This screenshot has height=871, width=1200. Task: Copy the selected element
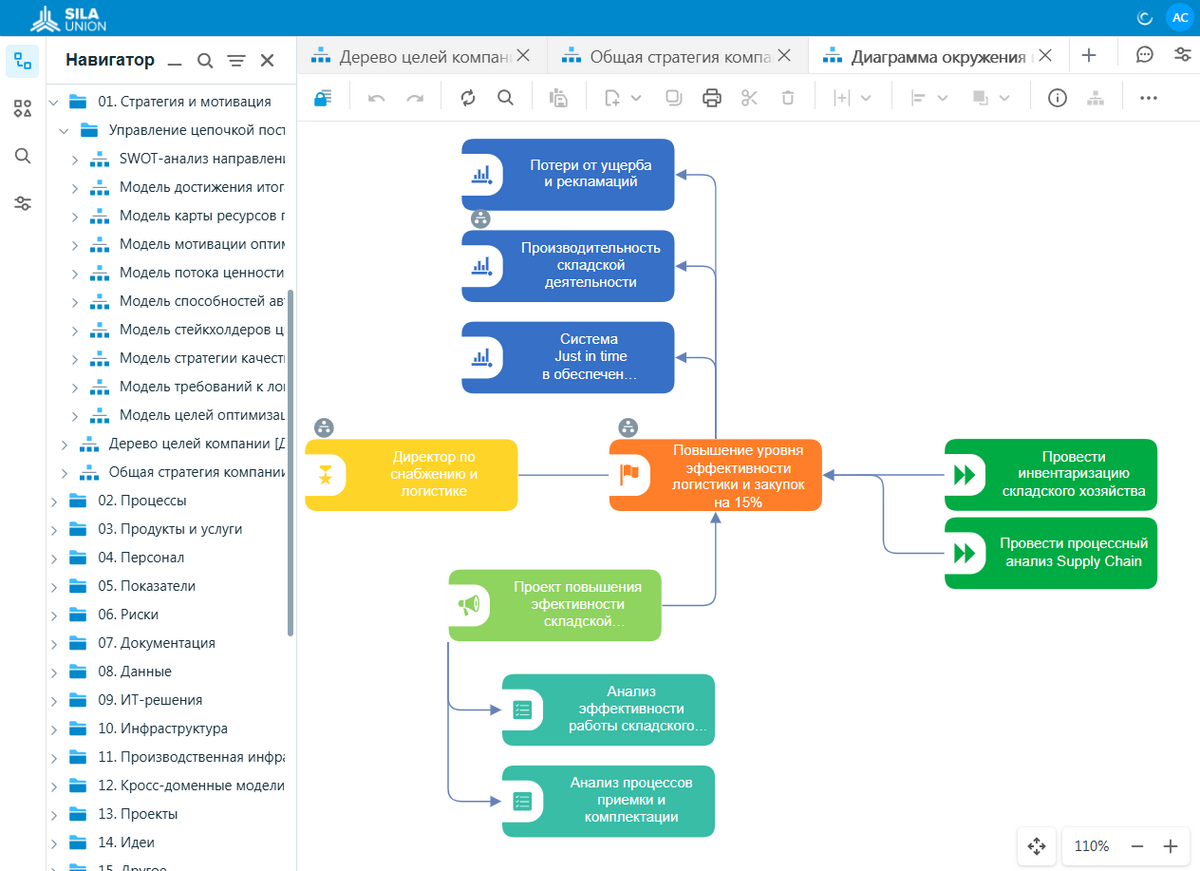(x=674, y=98)
